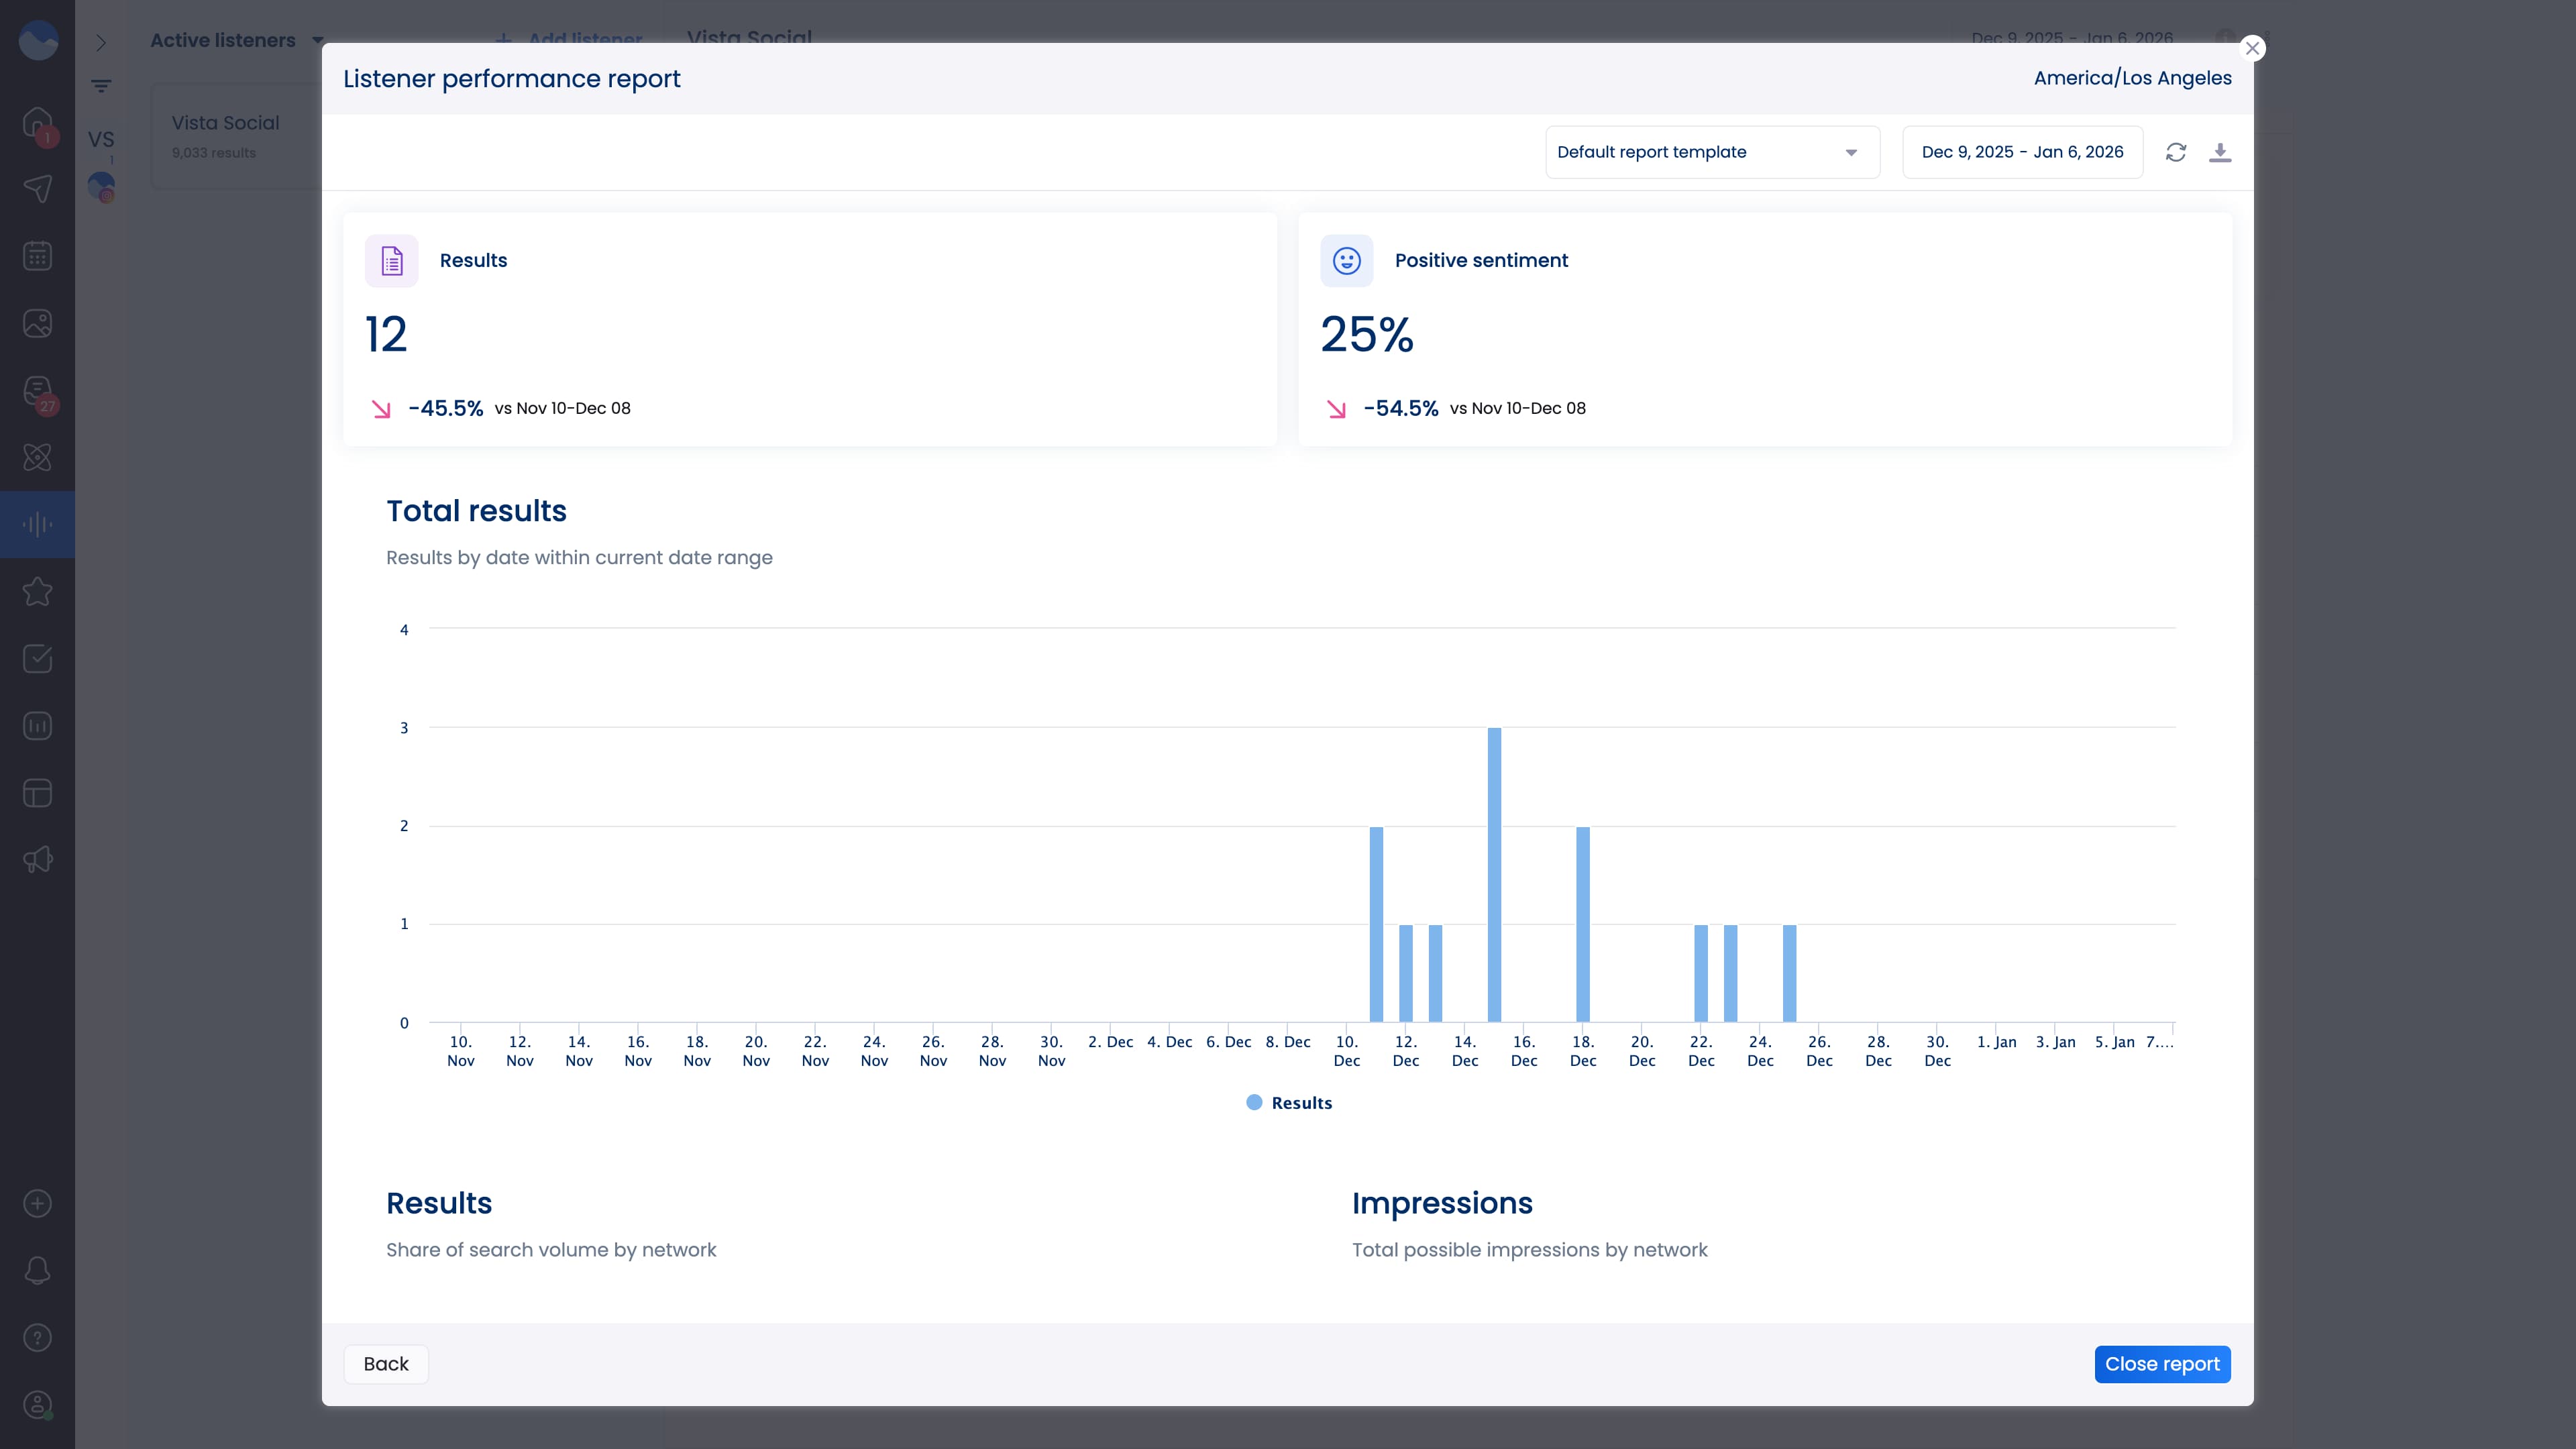The image size is (2576, 1449).
Task: Open the home page via sidebar icon
Action: pos(37,123)
